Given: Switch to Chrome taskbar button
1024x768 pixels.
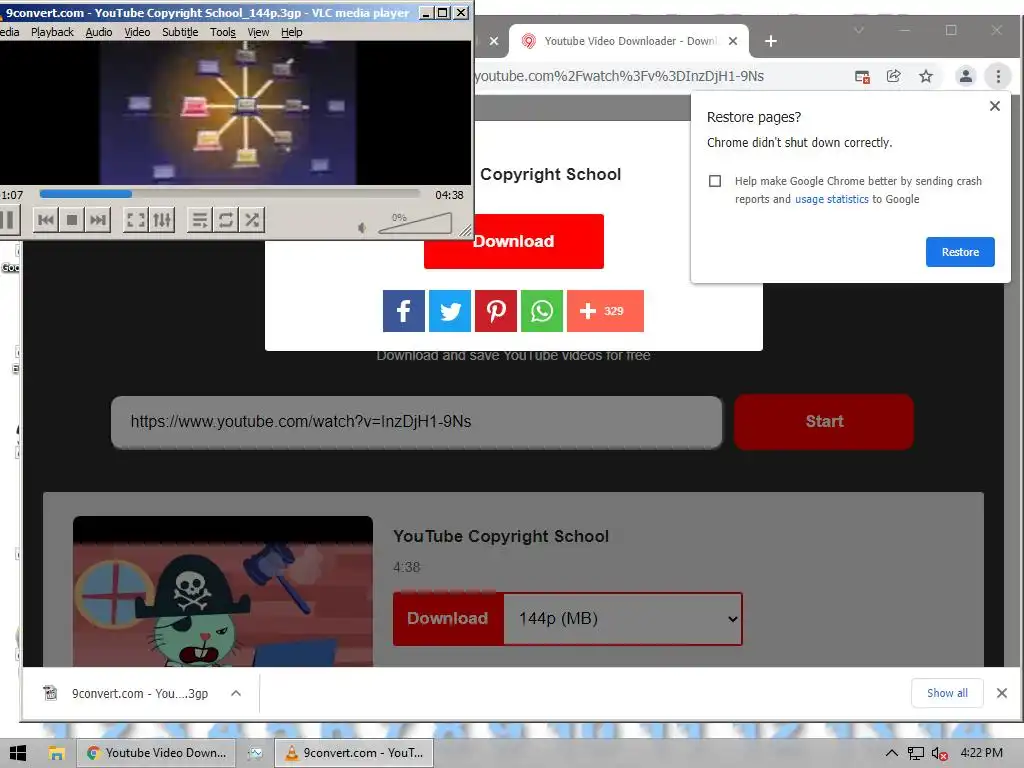Looking at the screenshot, I should pyautogui.click(x=156, y=753).
